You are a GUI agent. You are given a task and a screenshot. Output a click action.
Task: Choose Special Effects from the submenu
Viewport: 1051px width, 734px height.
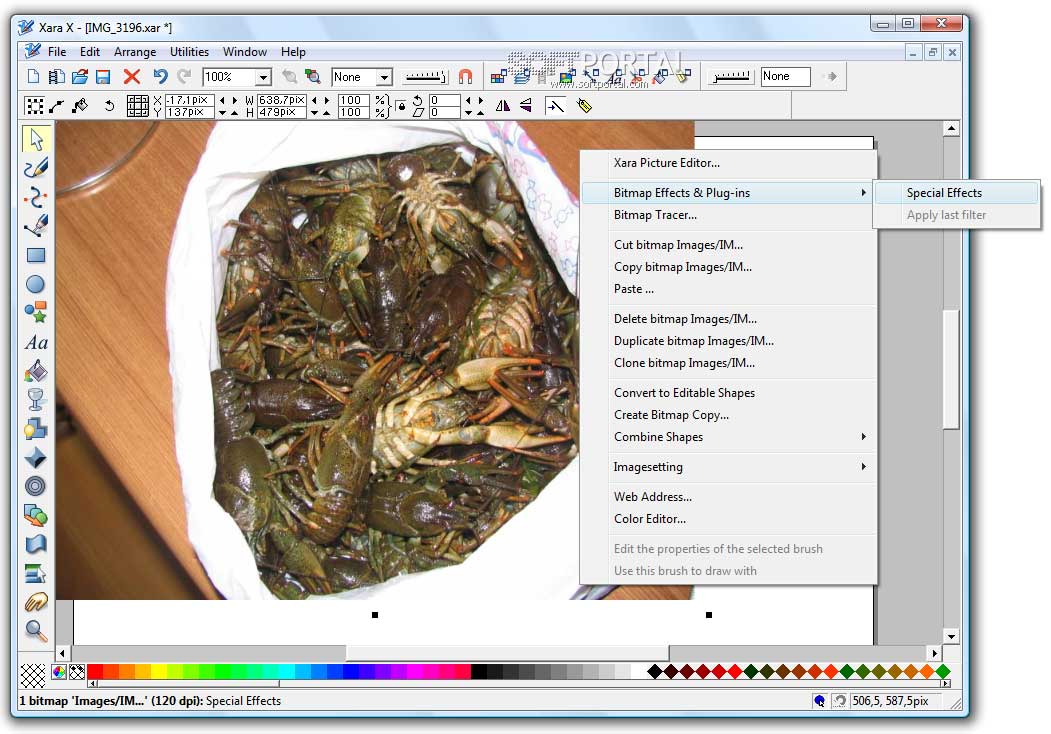pyautogui.click(x=944, y=193)
